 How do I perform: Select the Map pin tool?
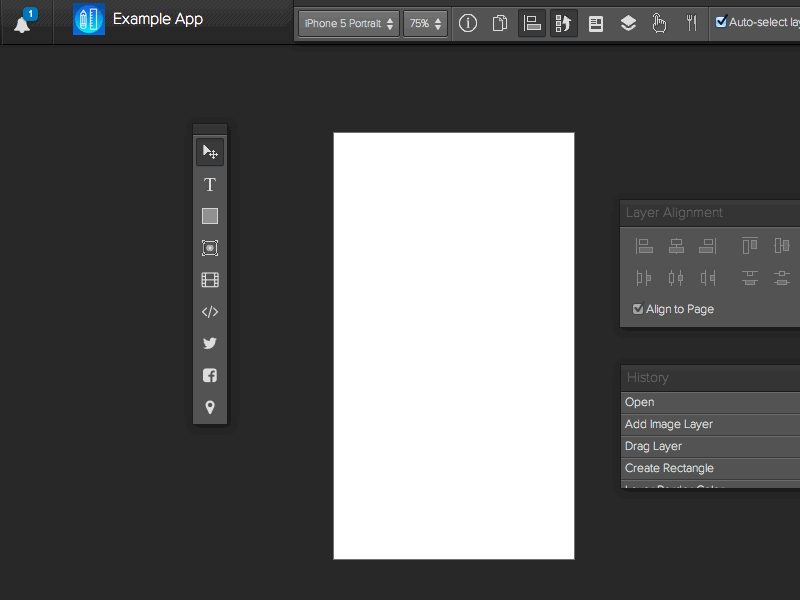pyautogui.click(x=210, y=408)
